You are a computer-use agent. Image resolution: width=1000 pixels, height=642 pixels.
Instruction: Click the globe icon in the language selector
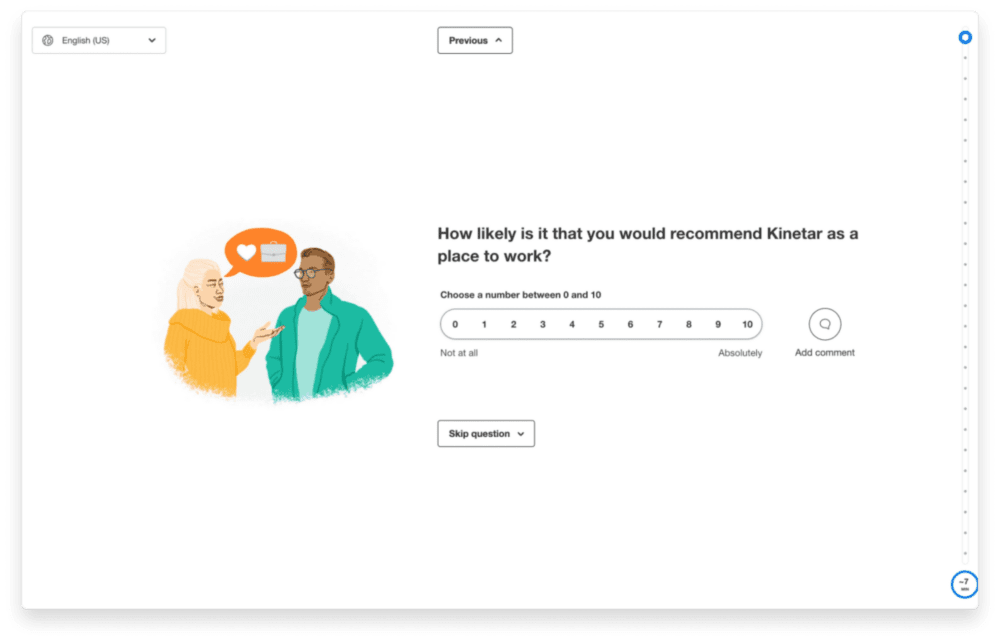[47, 40]
